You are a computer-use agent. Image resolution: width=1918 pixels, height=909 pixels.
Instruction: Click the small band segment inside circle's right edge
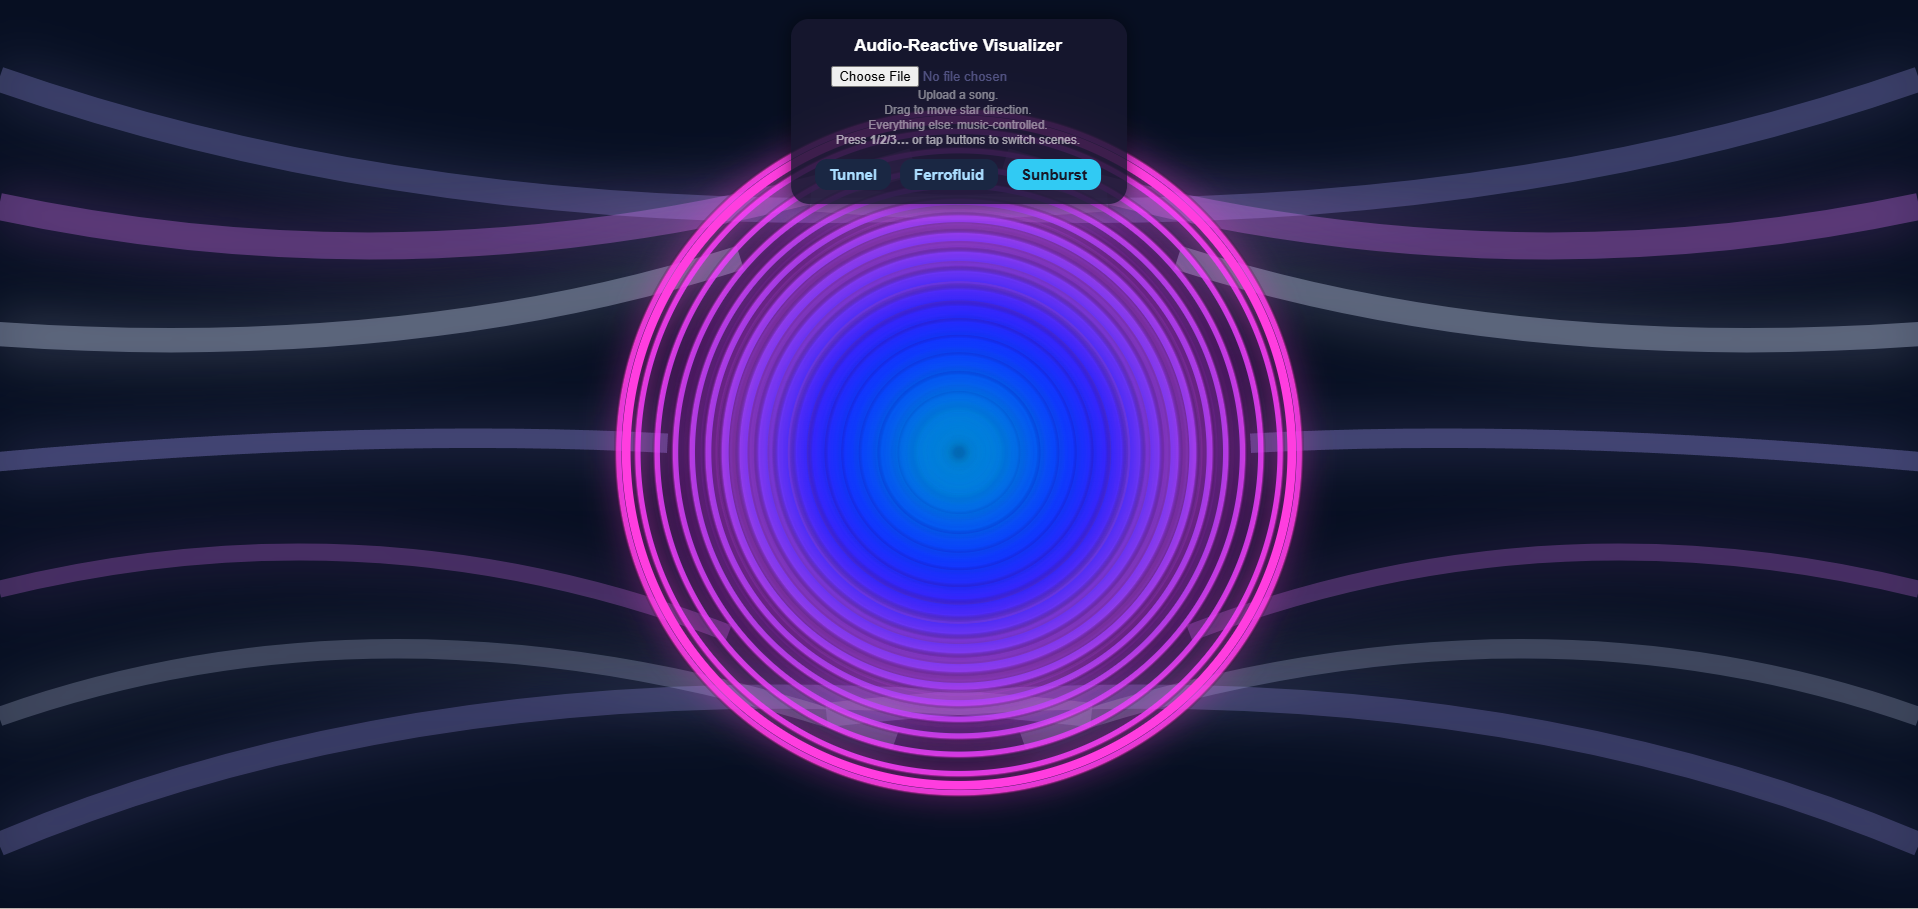(1266, 443)
